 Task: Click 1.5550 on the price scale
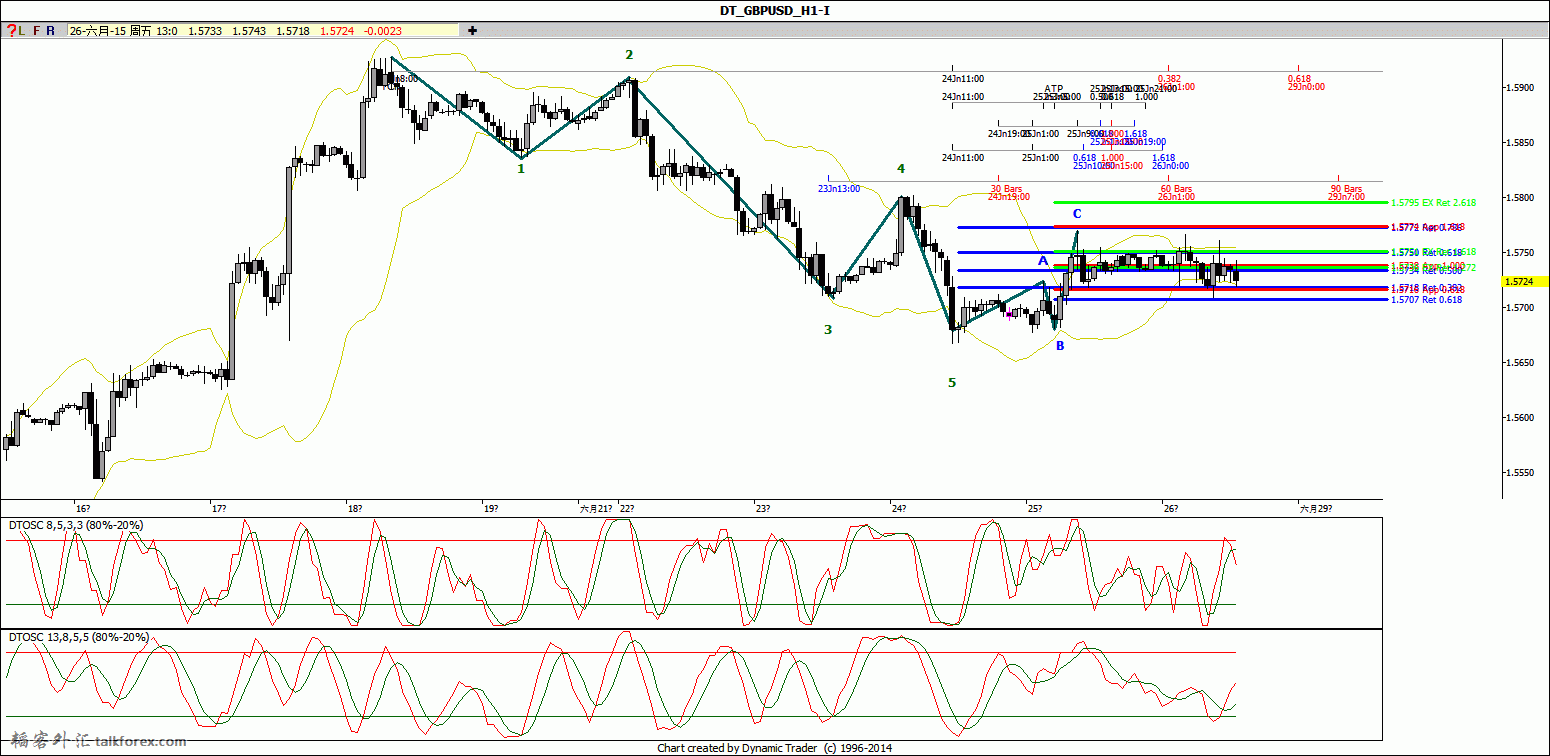coord(1520,472)
